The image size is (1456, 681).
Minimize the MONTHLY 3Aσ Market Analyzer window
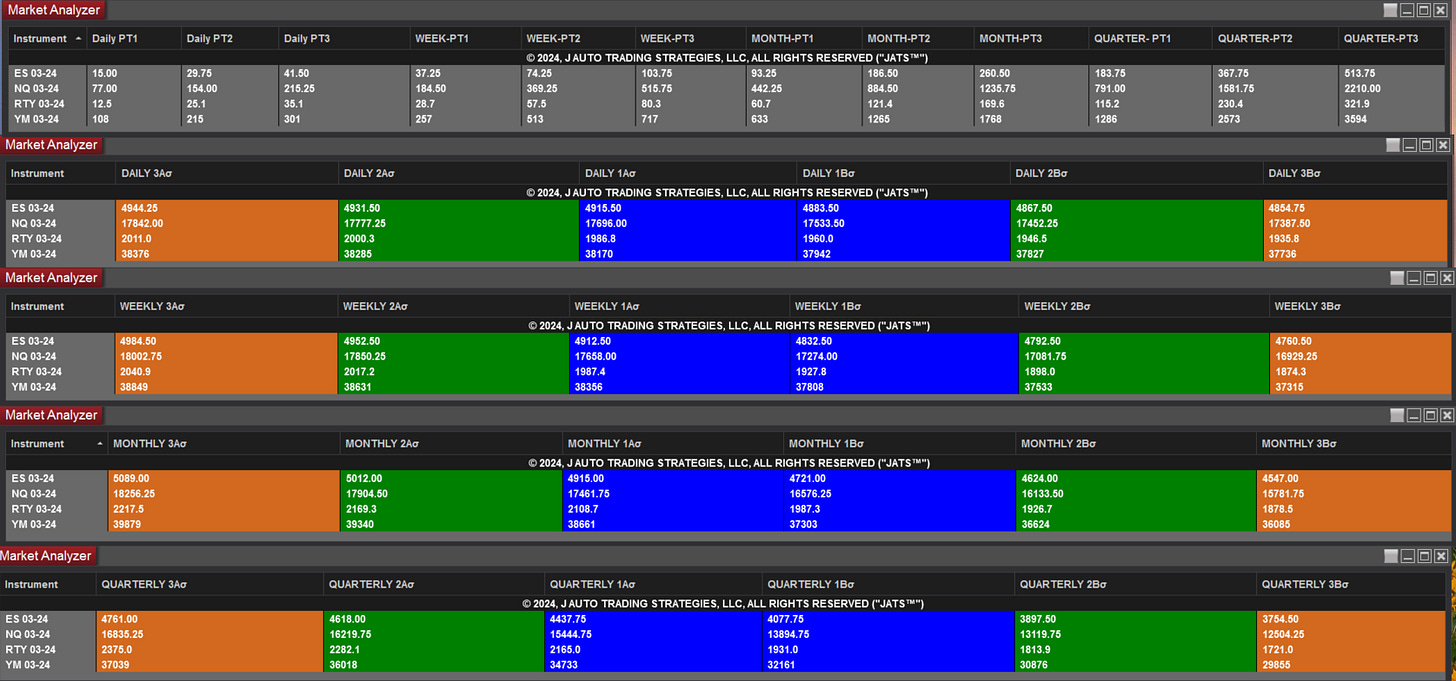click(1412, 415)
